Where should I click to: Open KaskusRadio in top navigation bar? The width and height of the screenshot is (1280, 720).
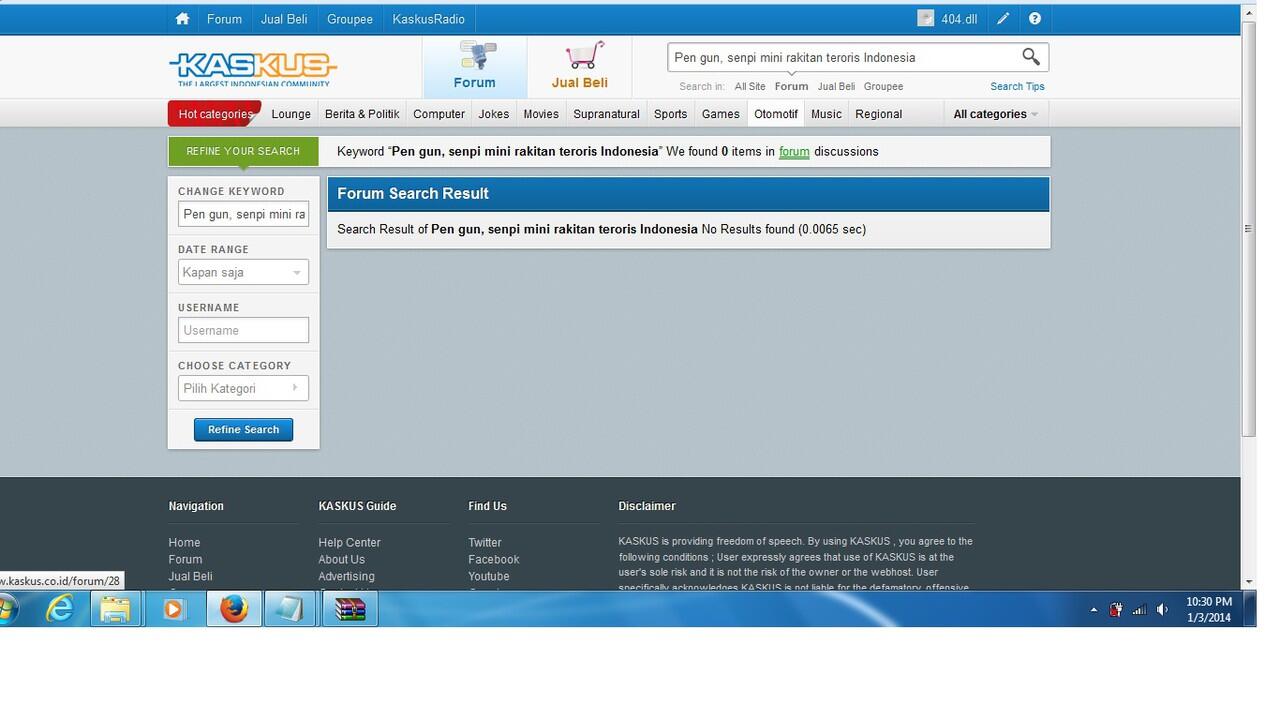click(428, 19)
